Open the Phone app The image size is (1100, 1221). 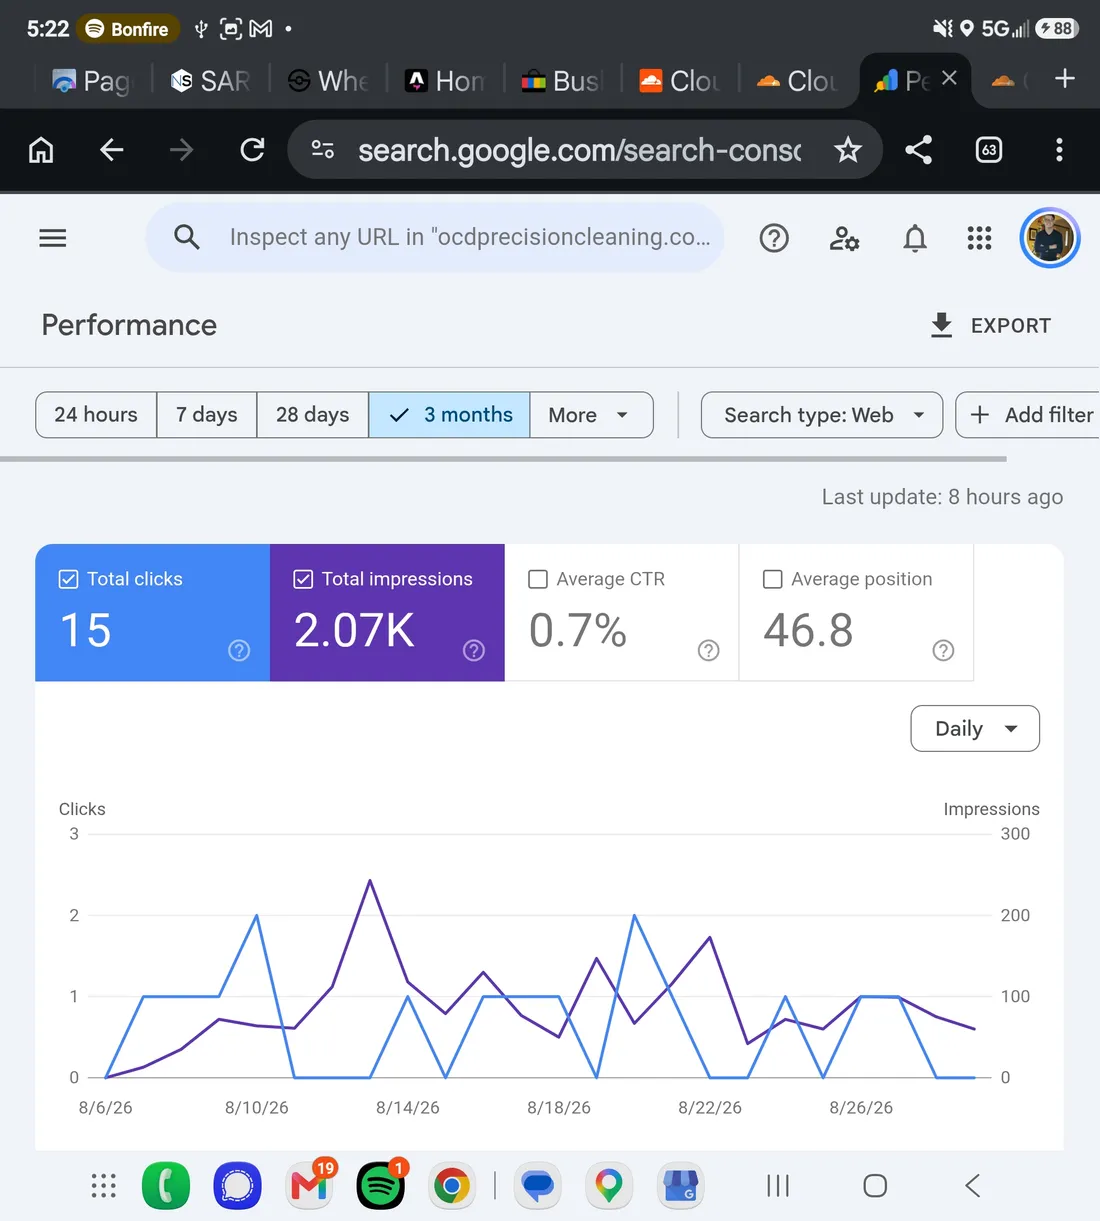(x=166, y=1186)
